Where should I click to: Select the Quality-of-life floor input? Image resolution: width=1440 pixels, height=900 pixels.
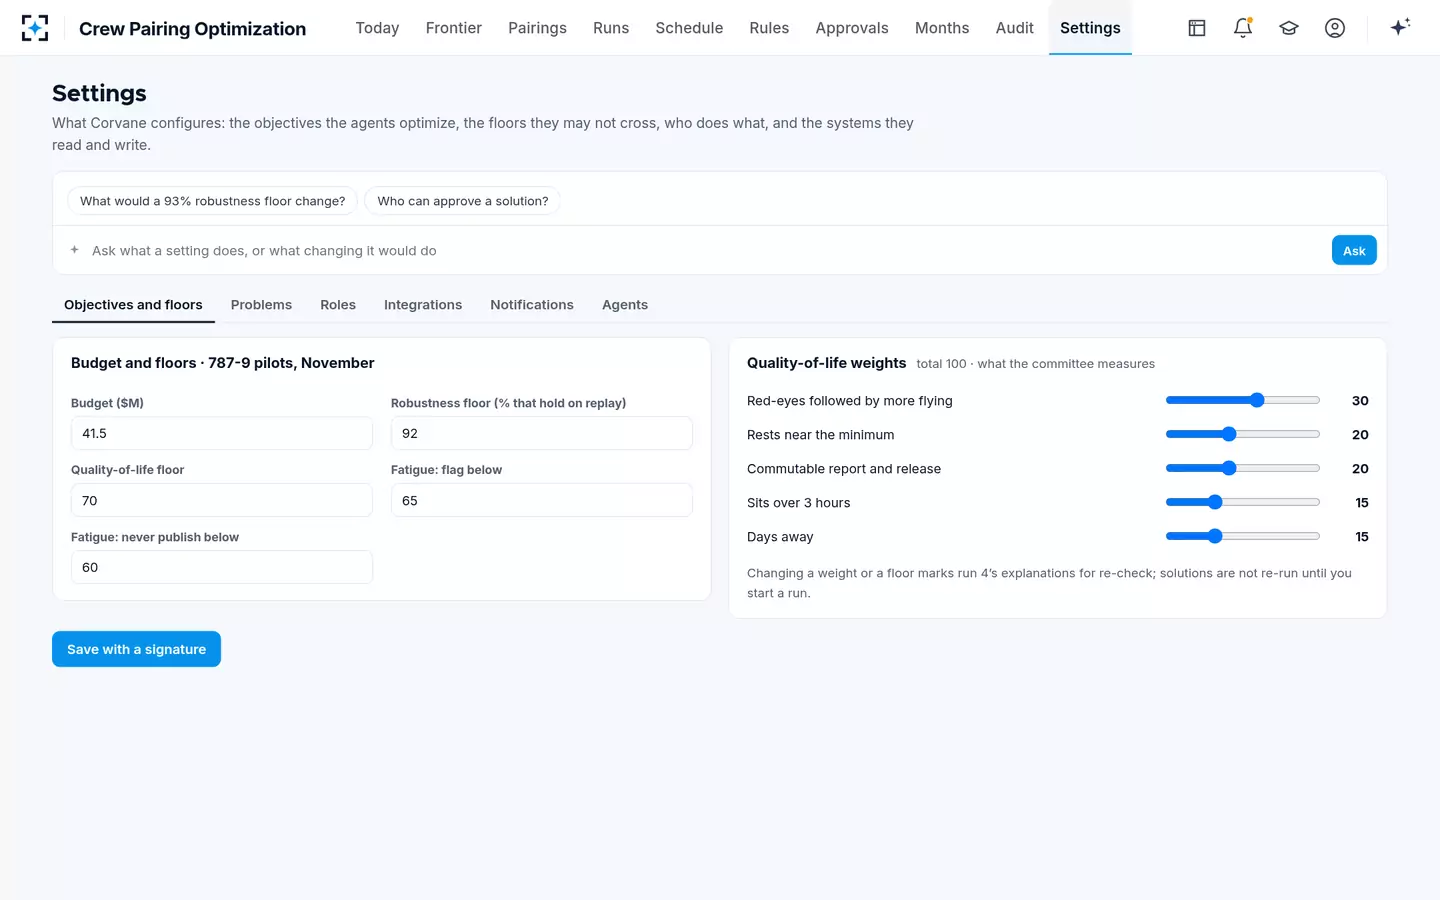pyautogui.click(x=222, y=500)
